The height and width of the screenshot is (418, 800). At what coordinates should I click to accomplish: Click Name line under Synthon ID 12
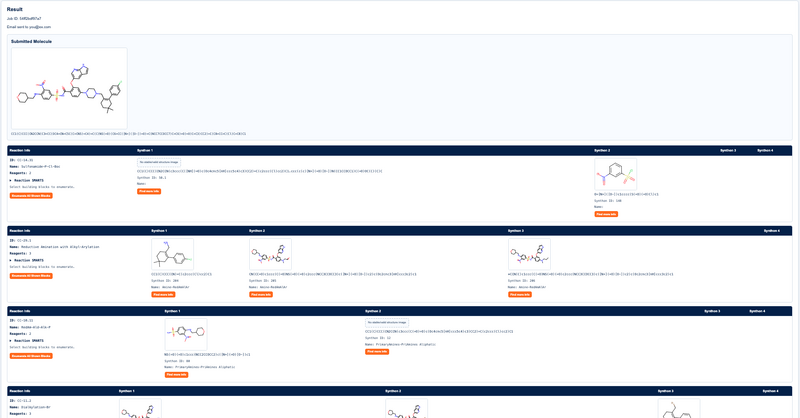tap(401, 345)
